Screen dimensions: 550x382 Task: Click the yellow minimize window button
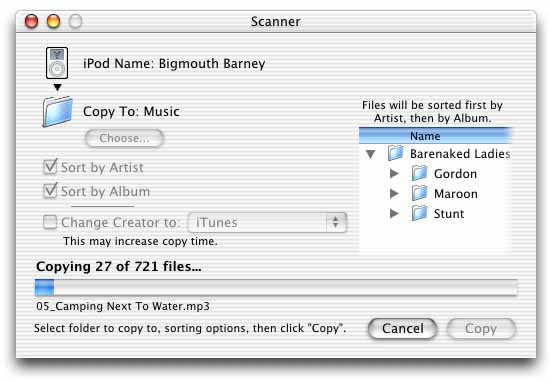click(53, 21)
